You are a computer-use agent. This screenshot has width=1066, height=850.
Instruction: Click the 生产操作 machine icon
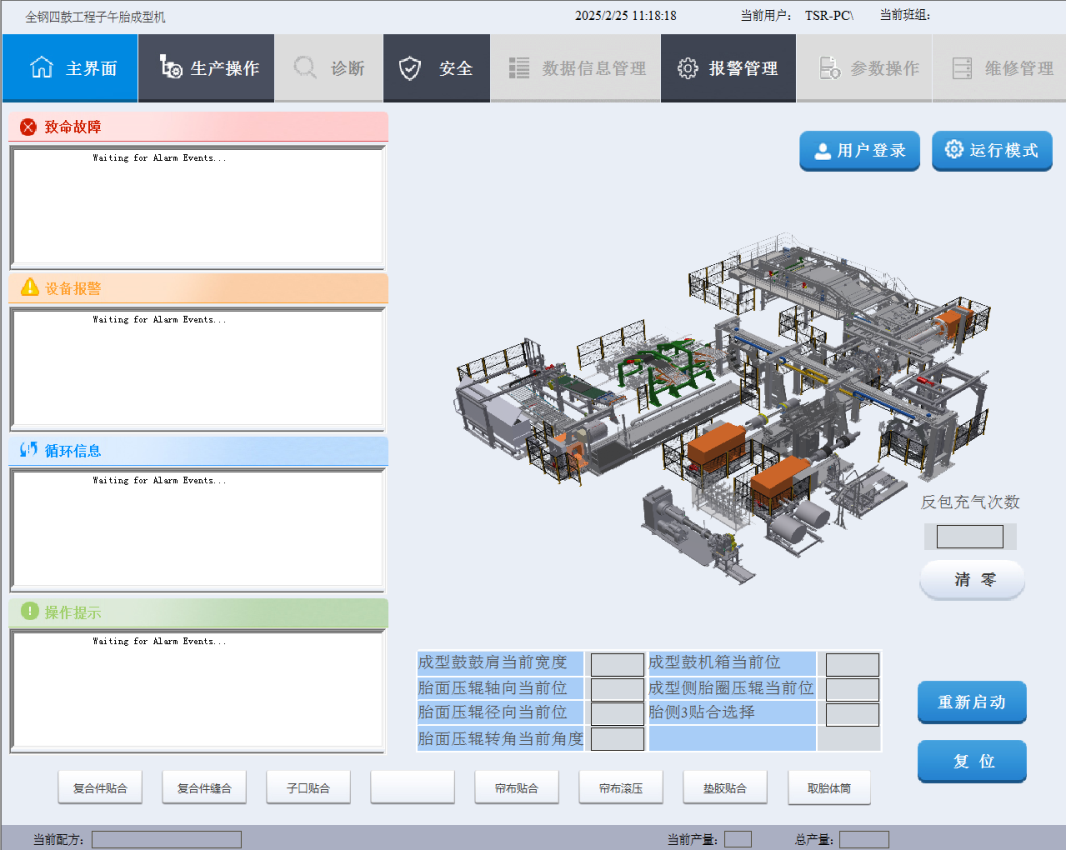coord(171,68)
